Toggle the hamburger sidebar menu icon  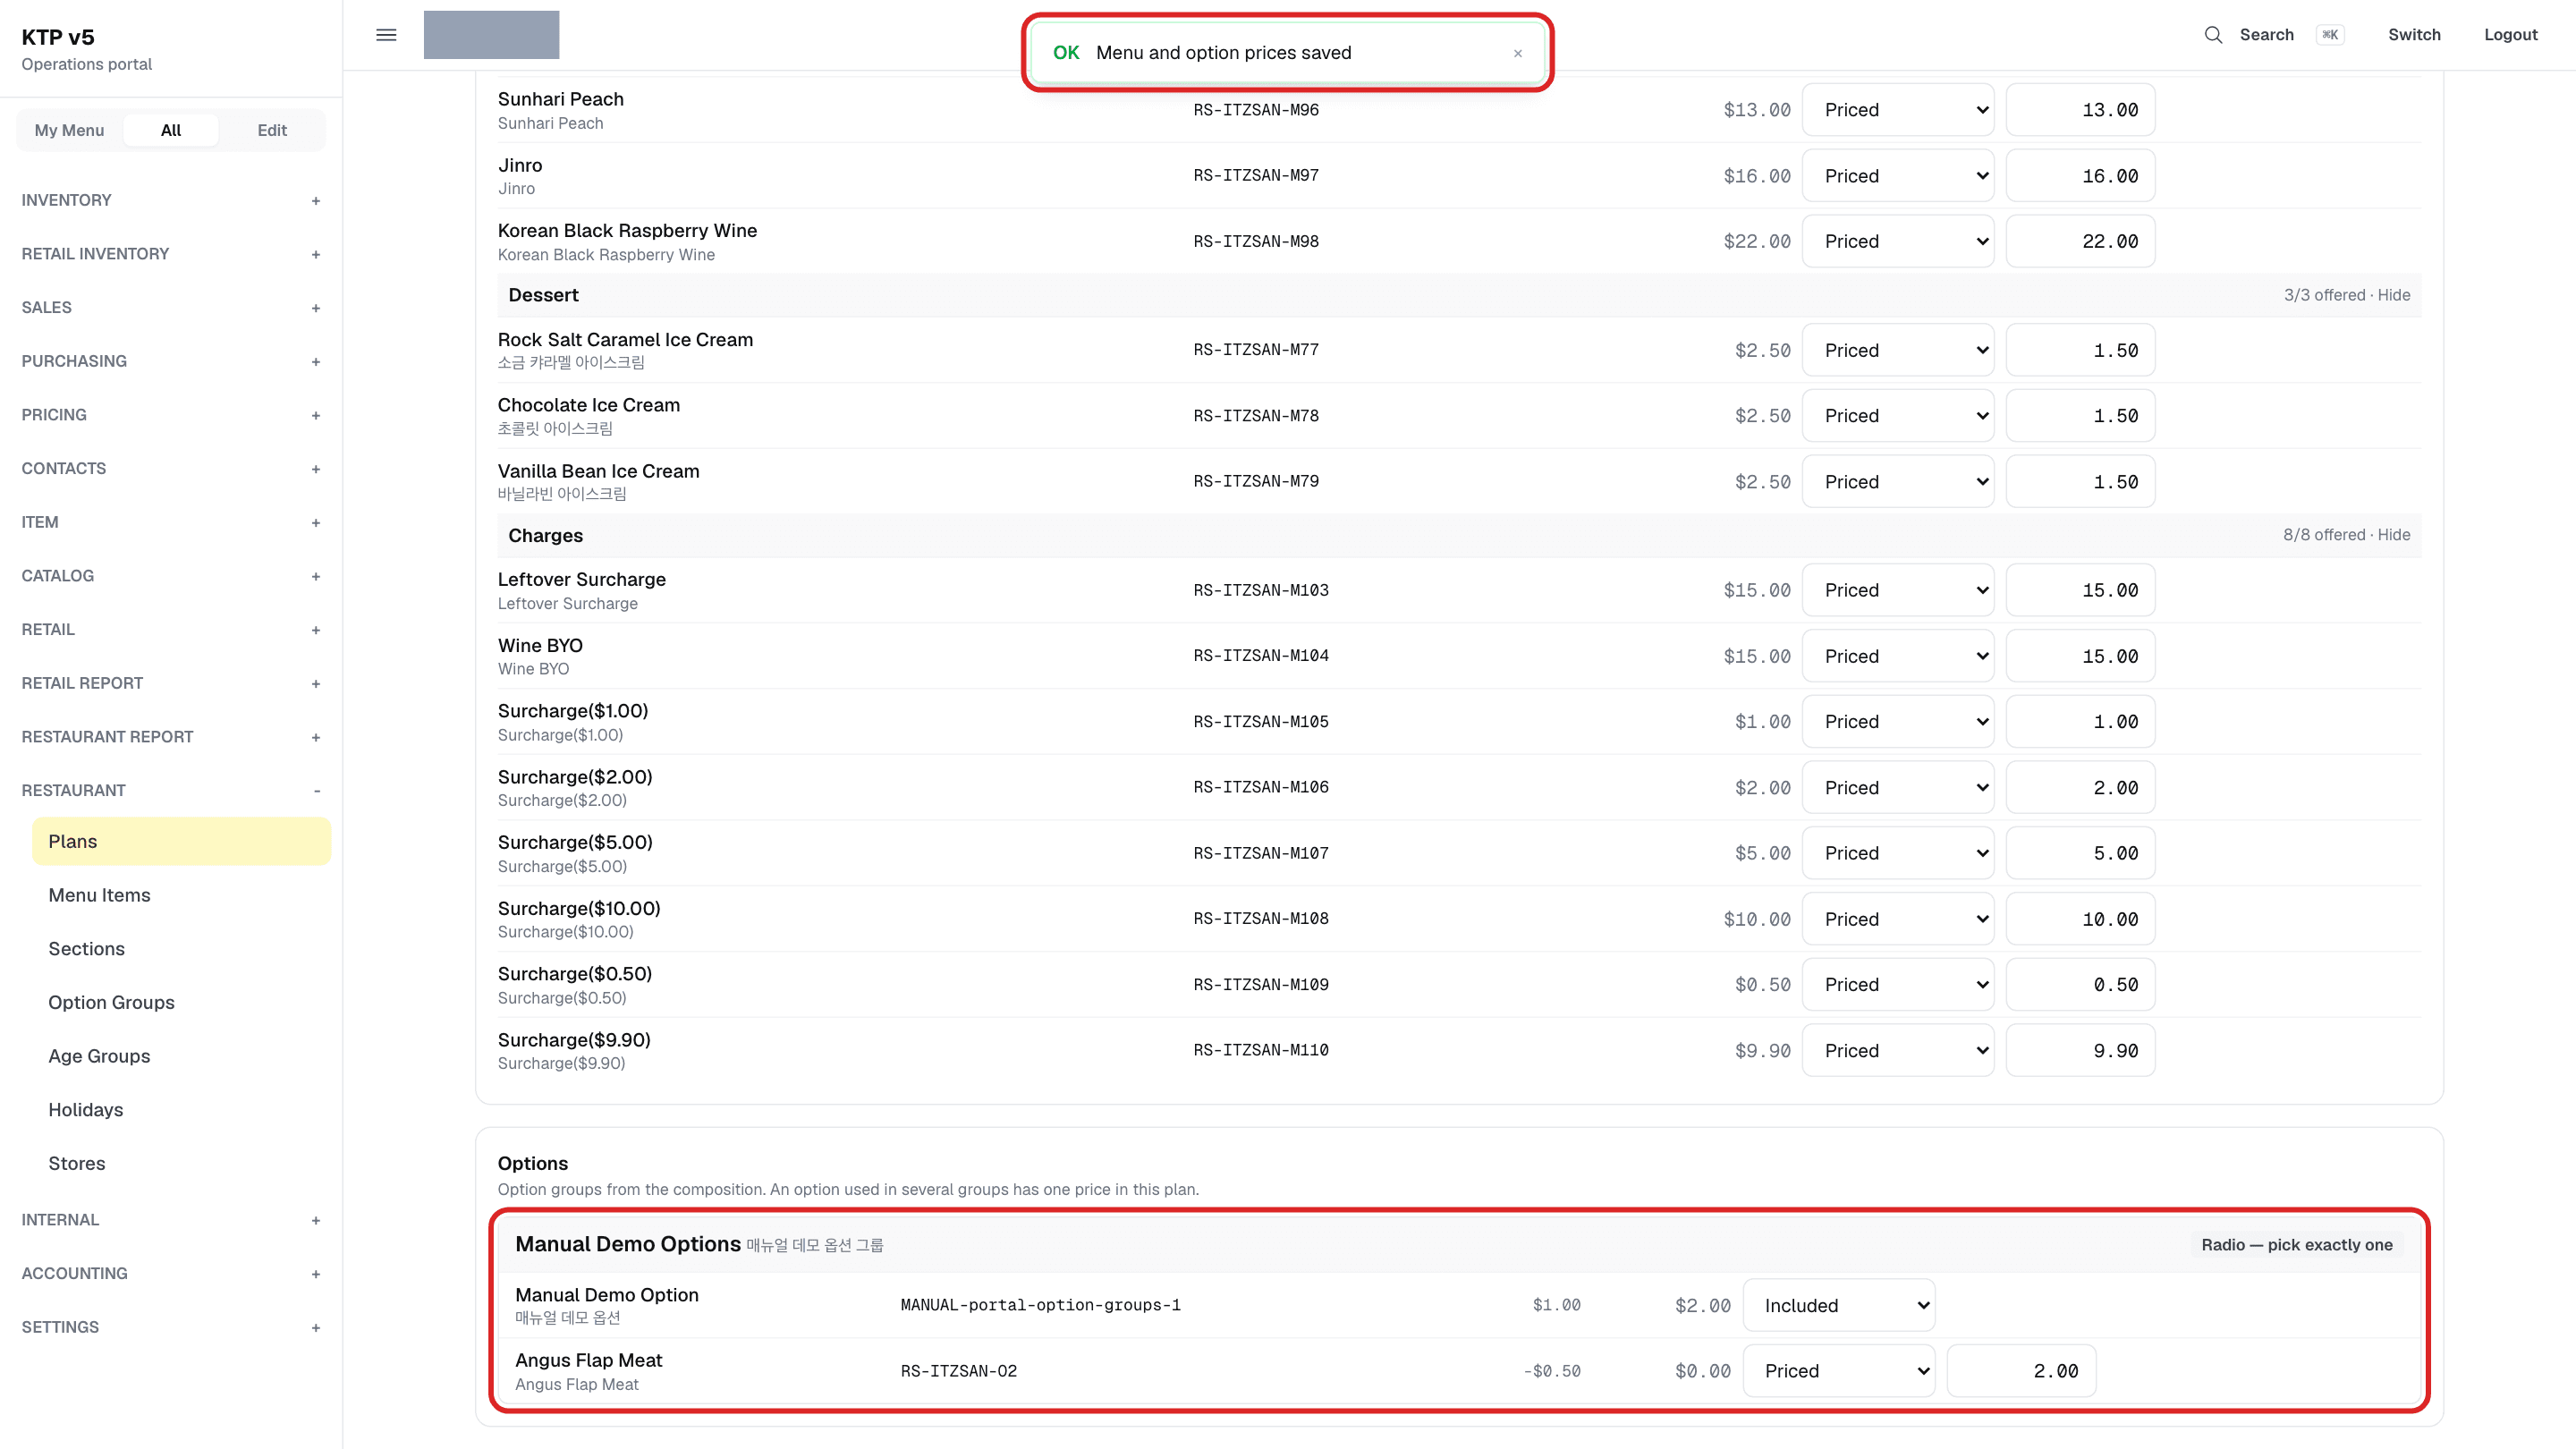click(386, 35)
